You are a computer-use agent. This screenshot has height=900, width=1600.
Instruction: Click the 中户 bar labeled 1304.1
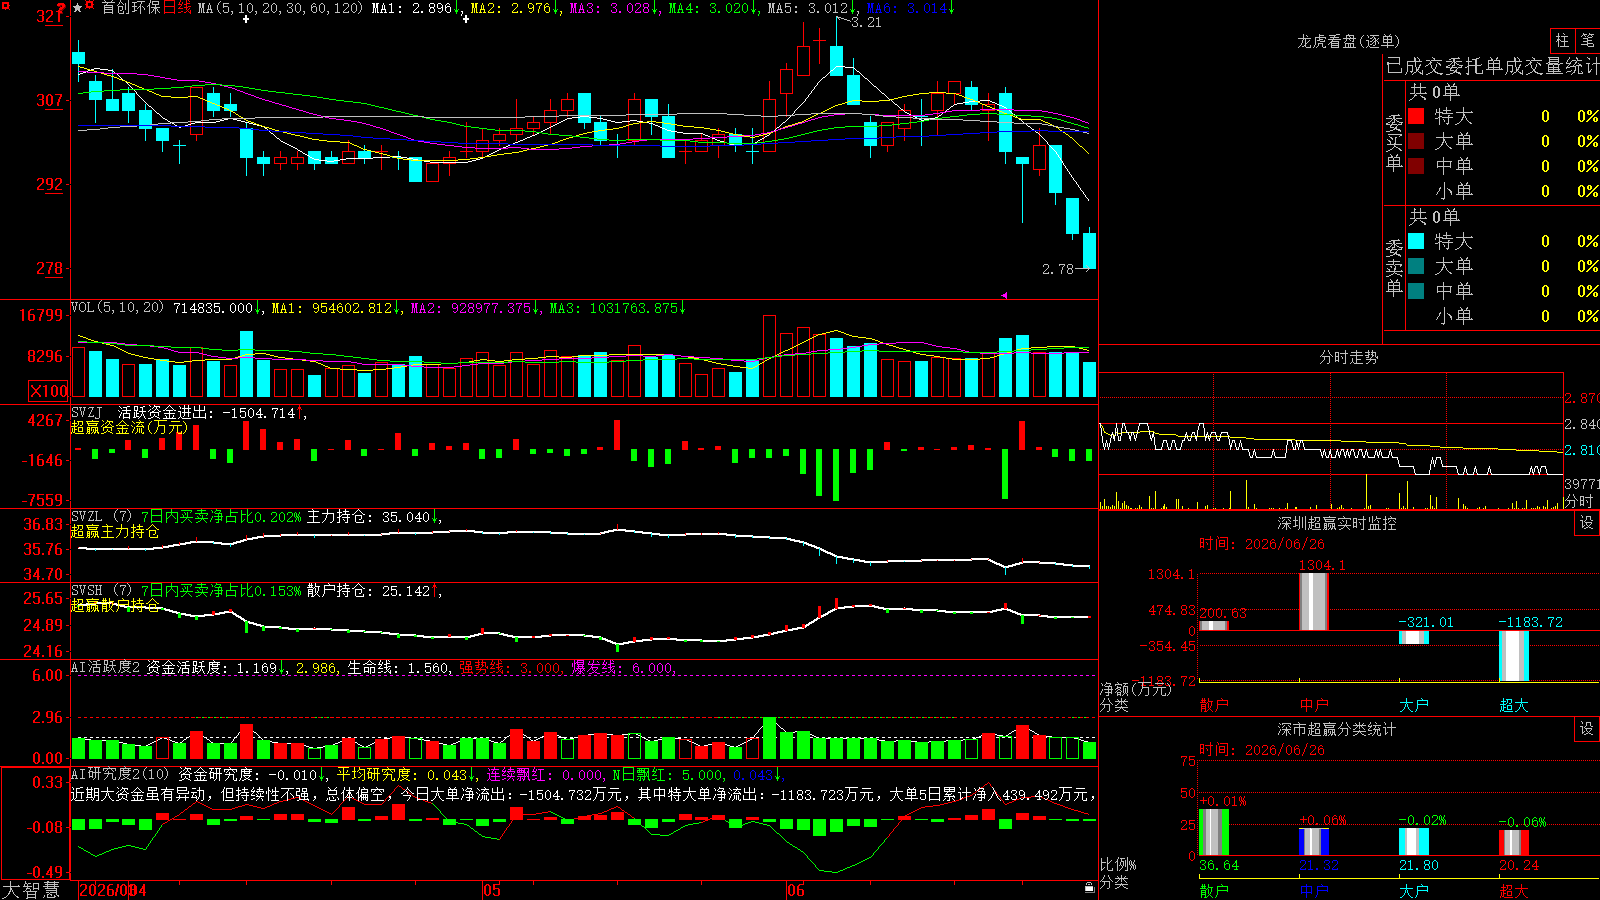1314,601
